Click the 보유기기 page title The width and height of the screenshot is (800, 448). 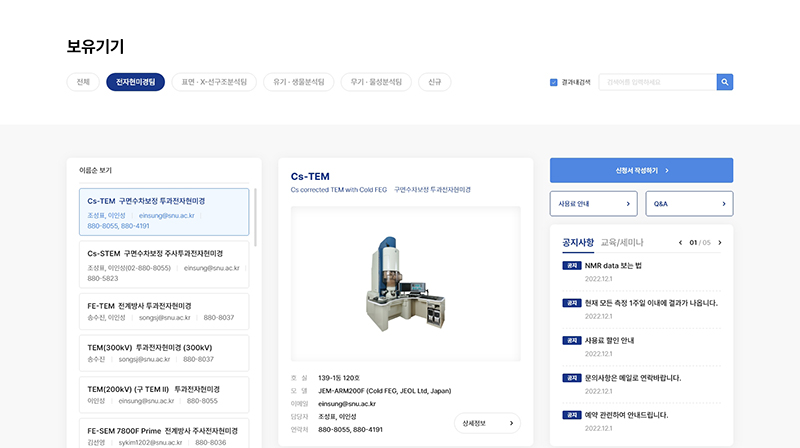(x=95, y=46)
